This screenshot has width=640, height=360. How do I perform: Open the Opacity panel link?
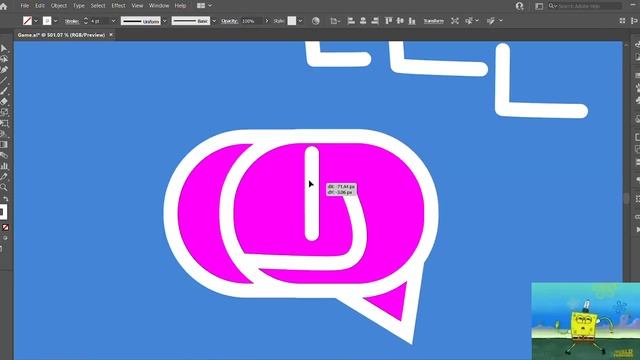click(x=229, y=21)
